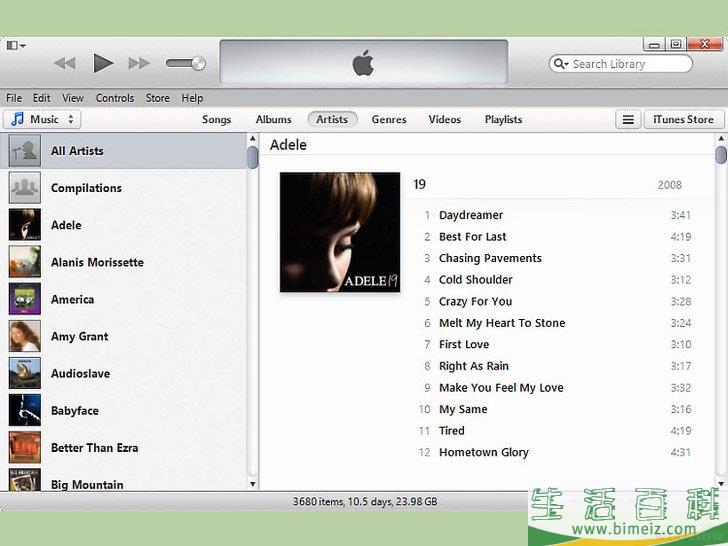Viewport: 728px width, 546px height.
Task: Click America artist thumbnail
Action: pos(25,299)
